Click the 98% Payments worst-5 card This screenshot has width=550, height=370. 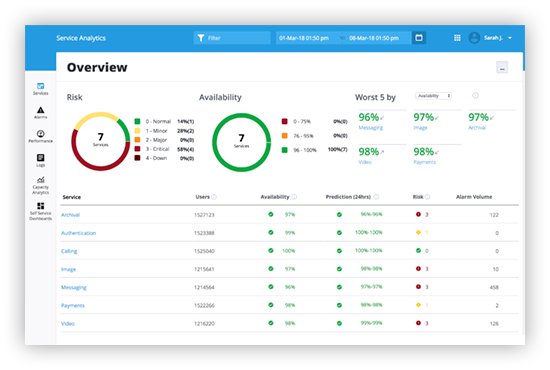437,155
